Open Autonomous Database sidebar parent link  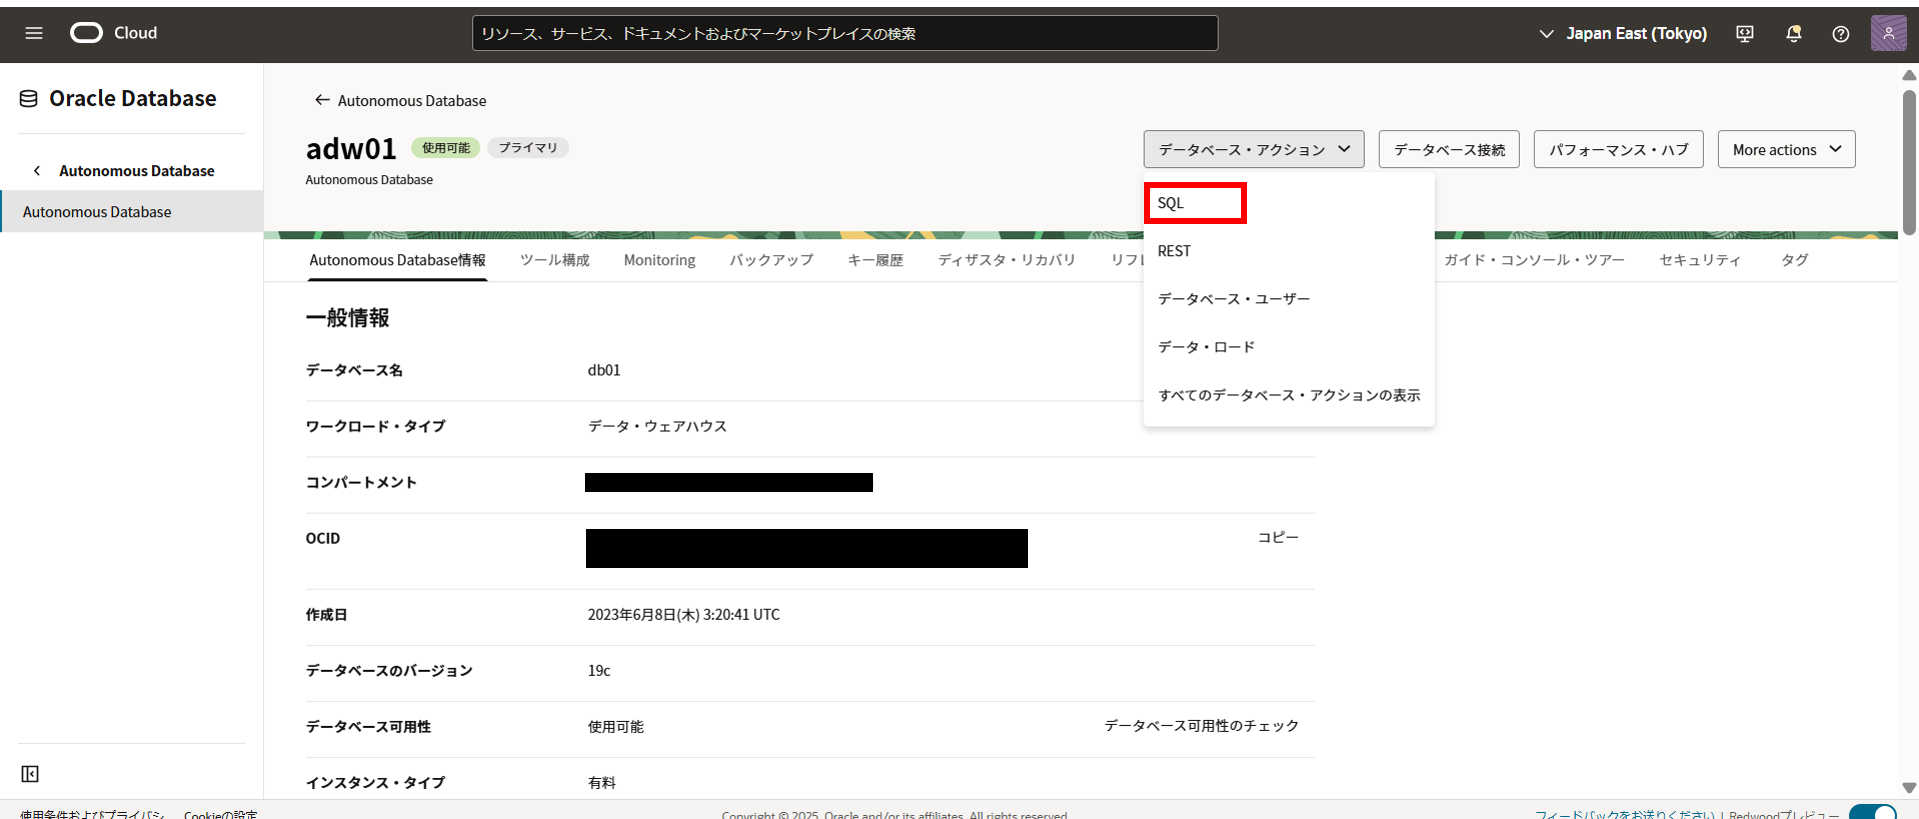(136, 171)
